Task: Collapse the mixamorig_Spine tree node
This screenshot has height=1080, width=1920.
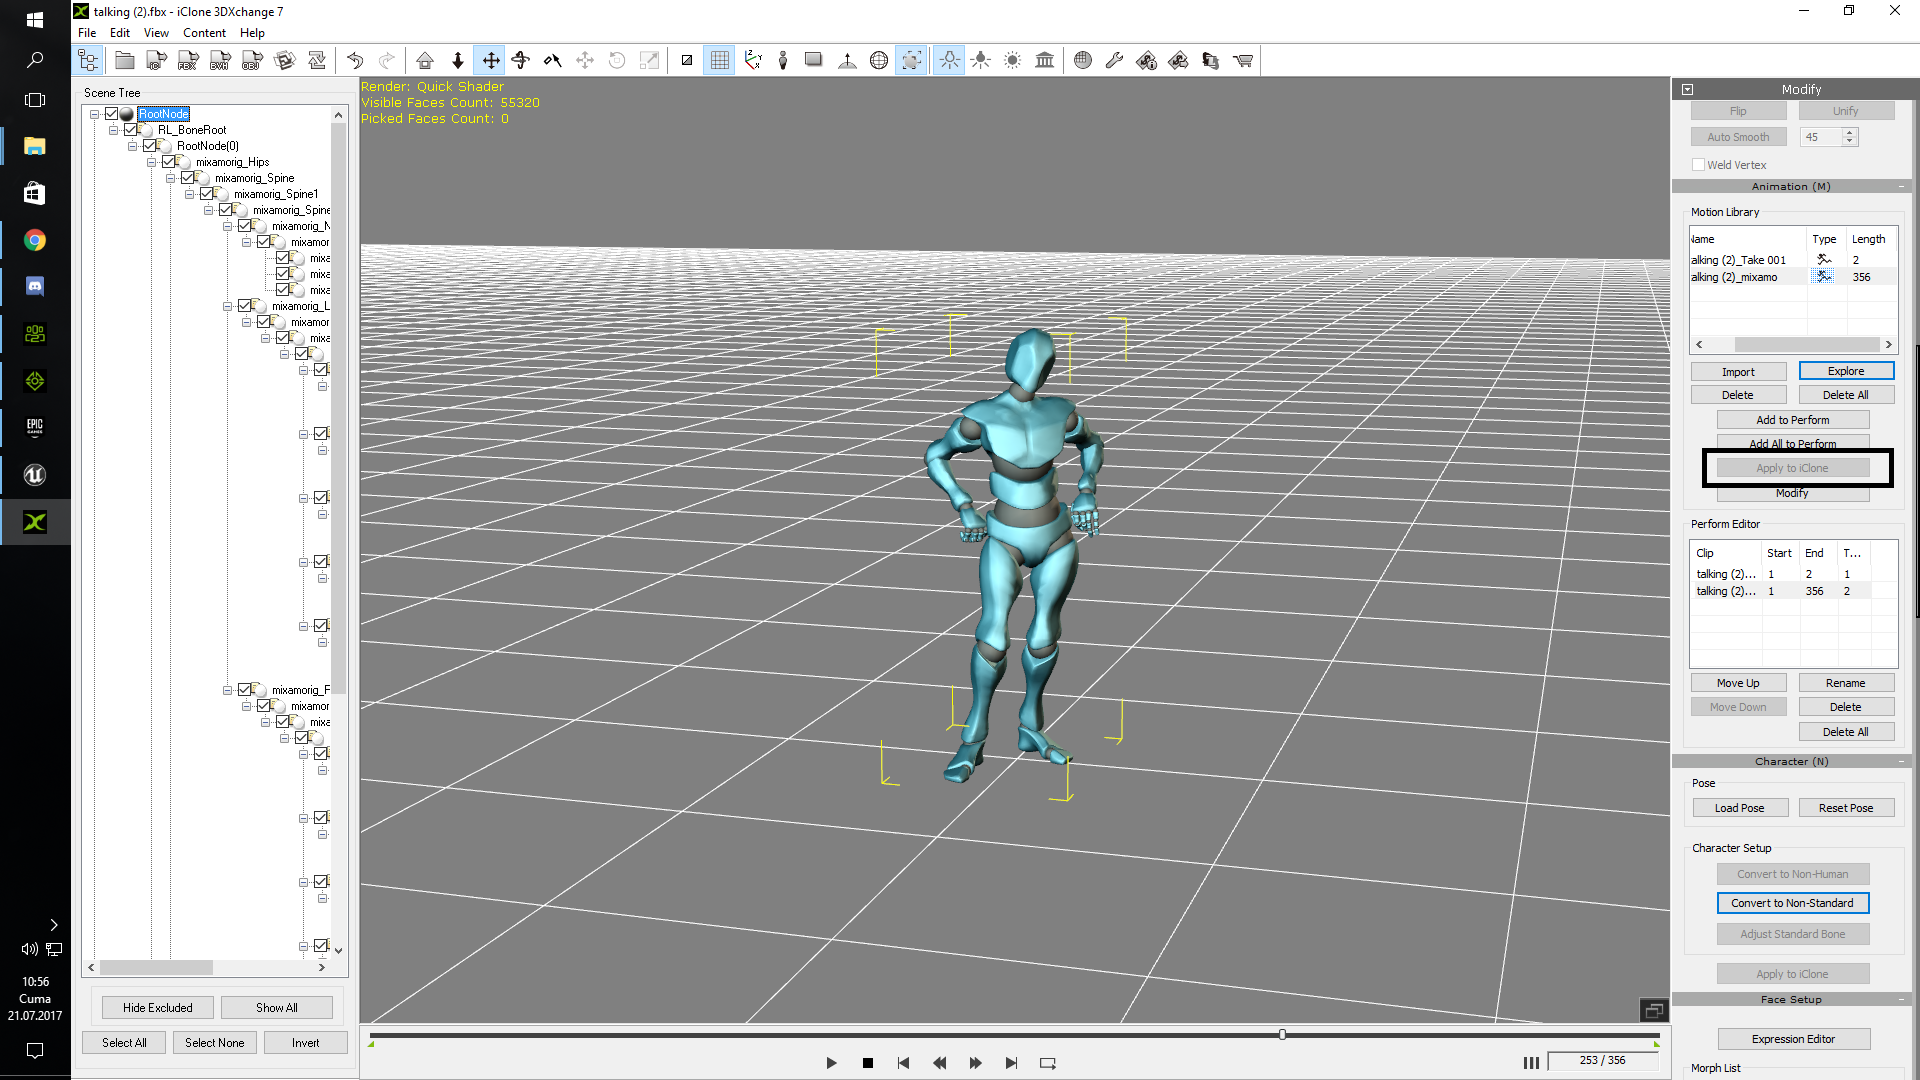Action: [x=171, y=178]
